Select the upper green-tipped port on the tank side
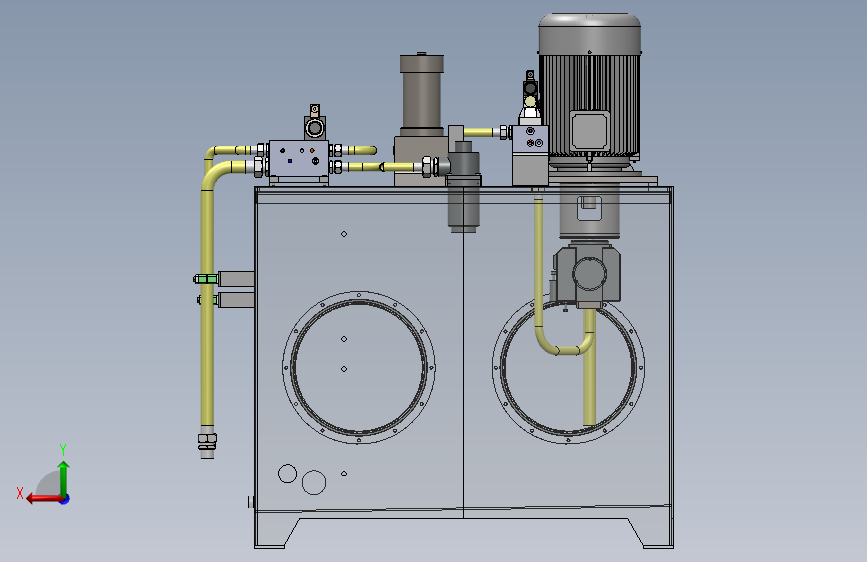Viewport: 867px width, 562px height. click(223, 279)
